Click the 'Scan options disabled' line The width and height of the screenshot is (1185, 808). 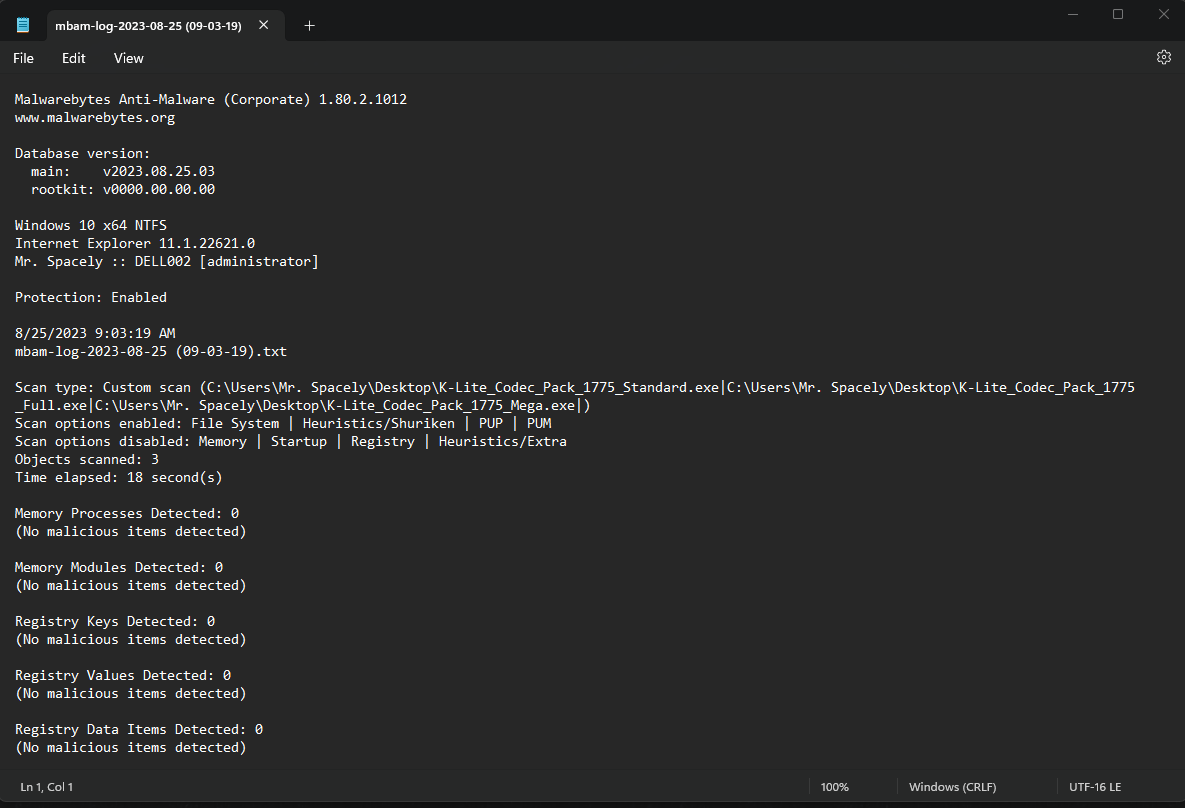(290, 441)
